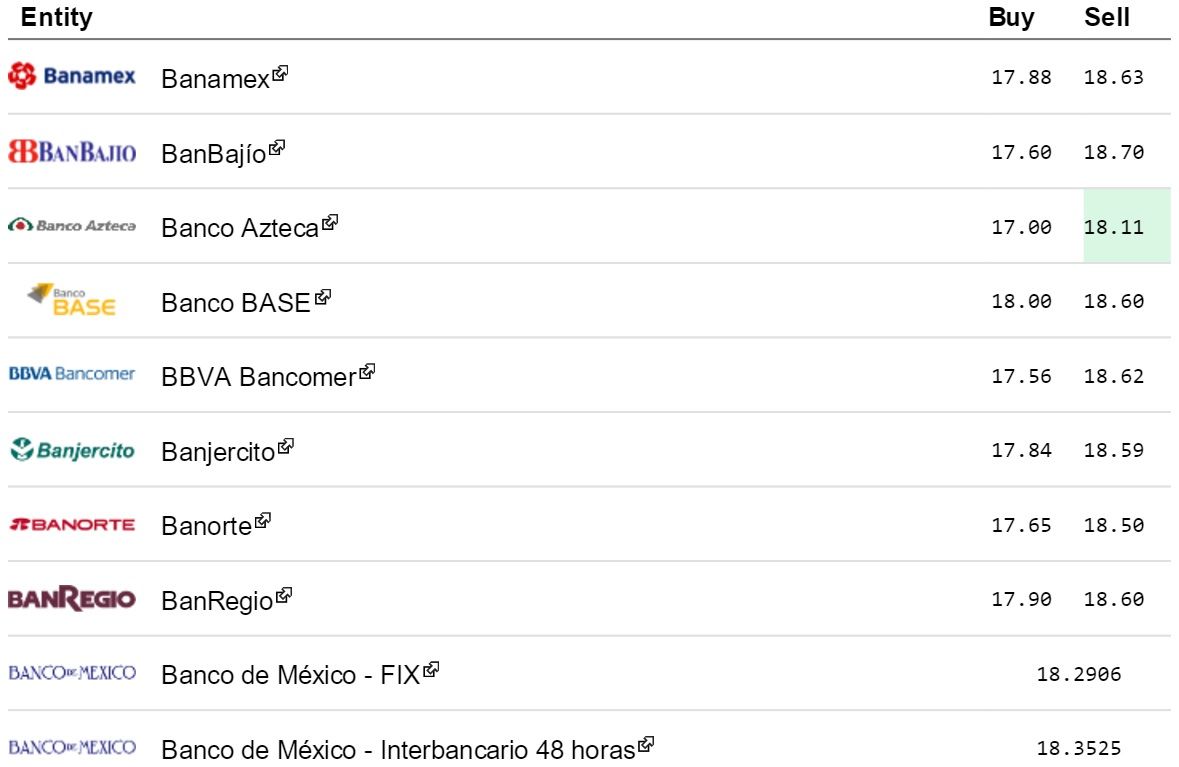Open the Interbancario 48 horas link

[398, 749]
